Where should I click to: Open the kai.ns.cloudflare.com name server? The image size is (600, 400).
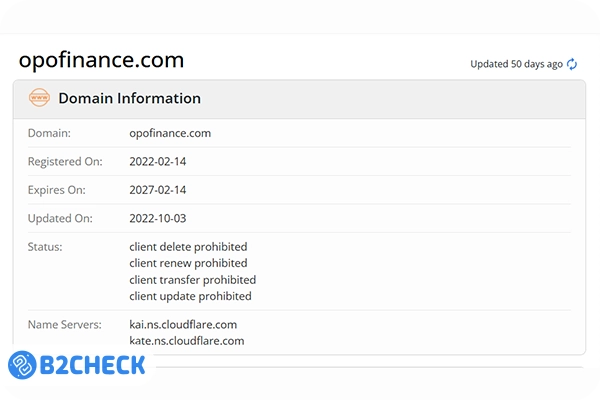point(183,325)
